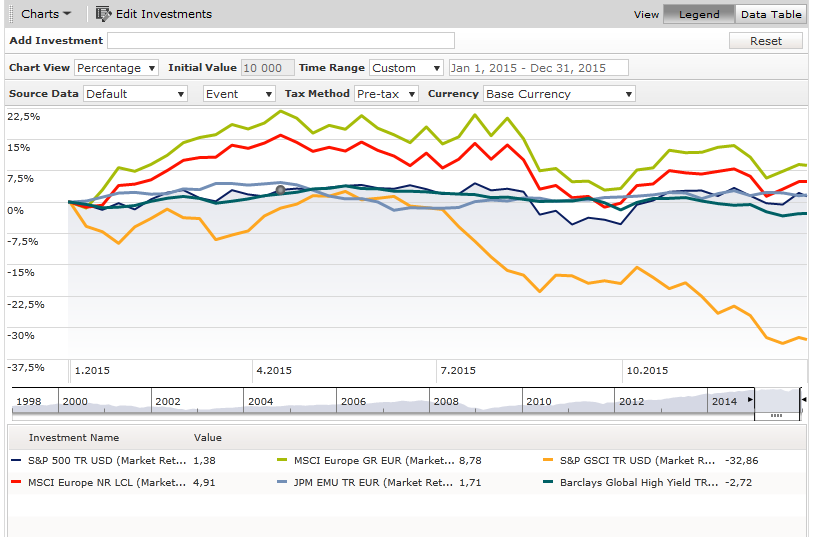The image size is (813, 537).
Task: Click the MSCI Europe GR EUR green swatch
Action: pyautogui.click(x=282, y=460)
